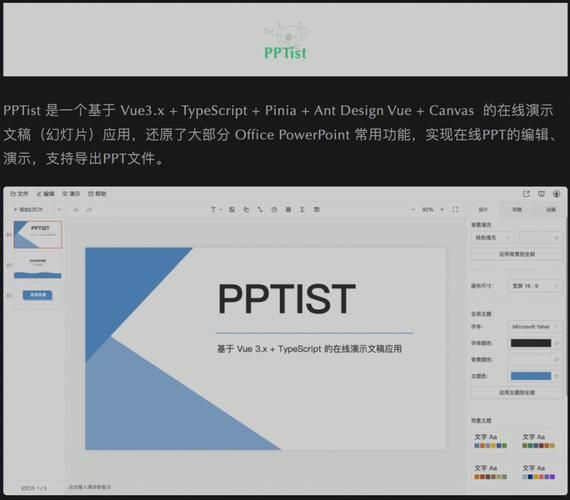Click the dark blue triangle shape on slide

pos(120,284)
